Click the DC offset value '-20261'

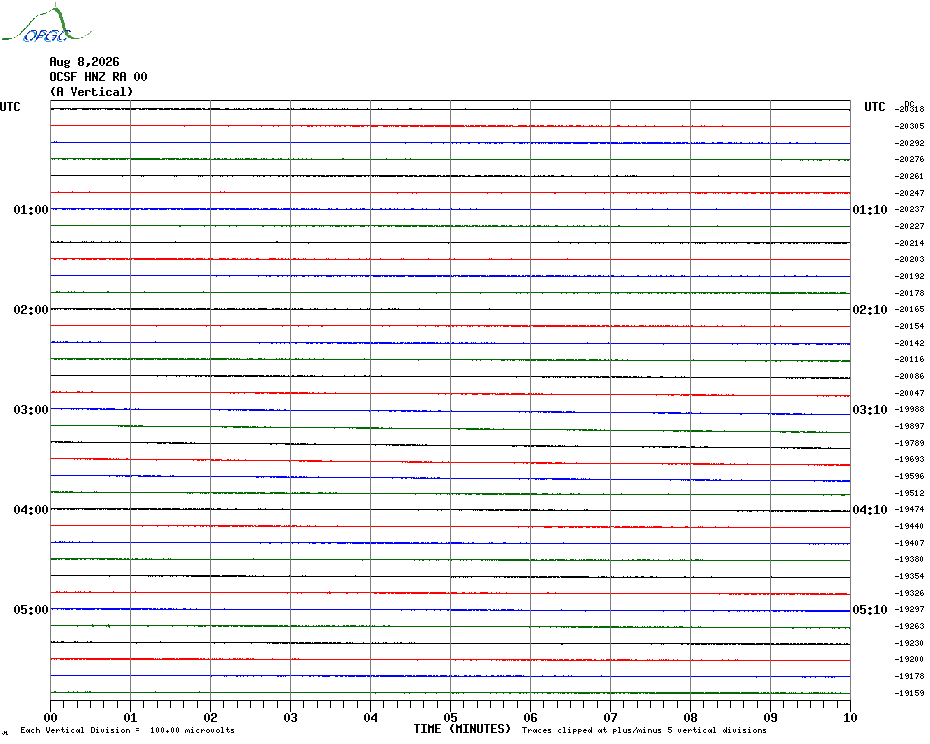(909, 176)
